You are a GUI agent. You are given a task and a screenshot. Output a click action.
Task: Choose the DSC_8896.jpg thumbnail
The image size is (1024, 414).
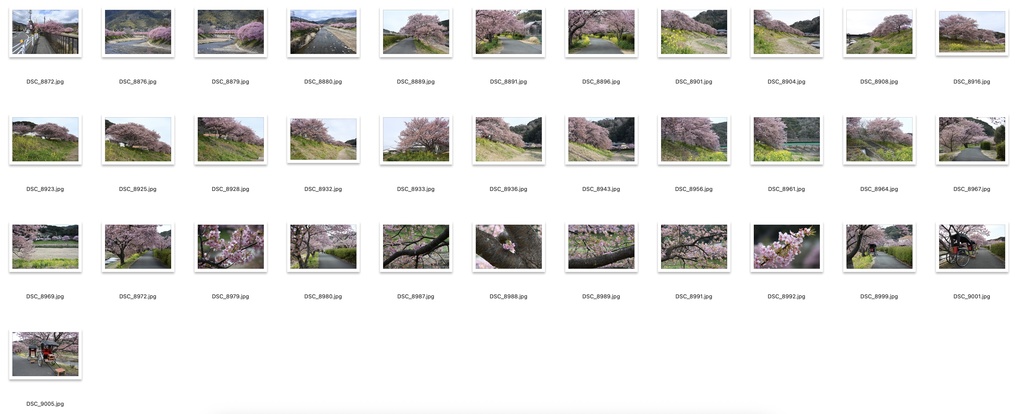point(601,32)
